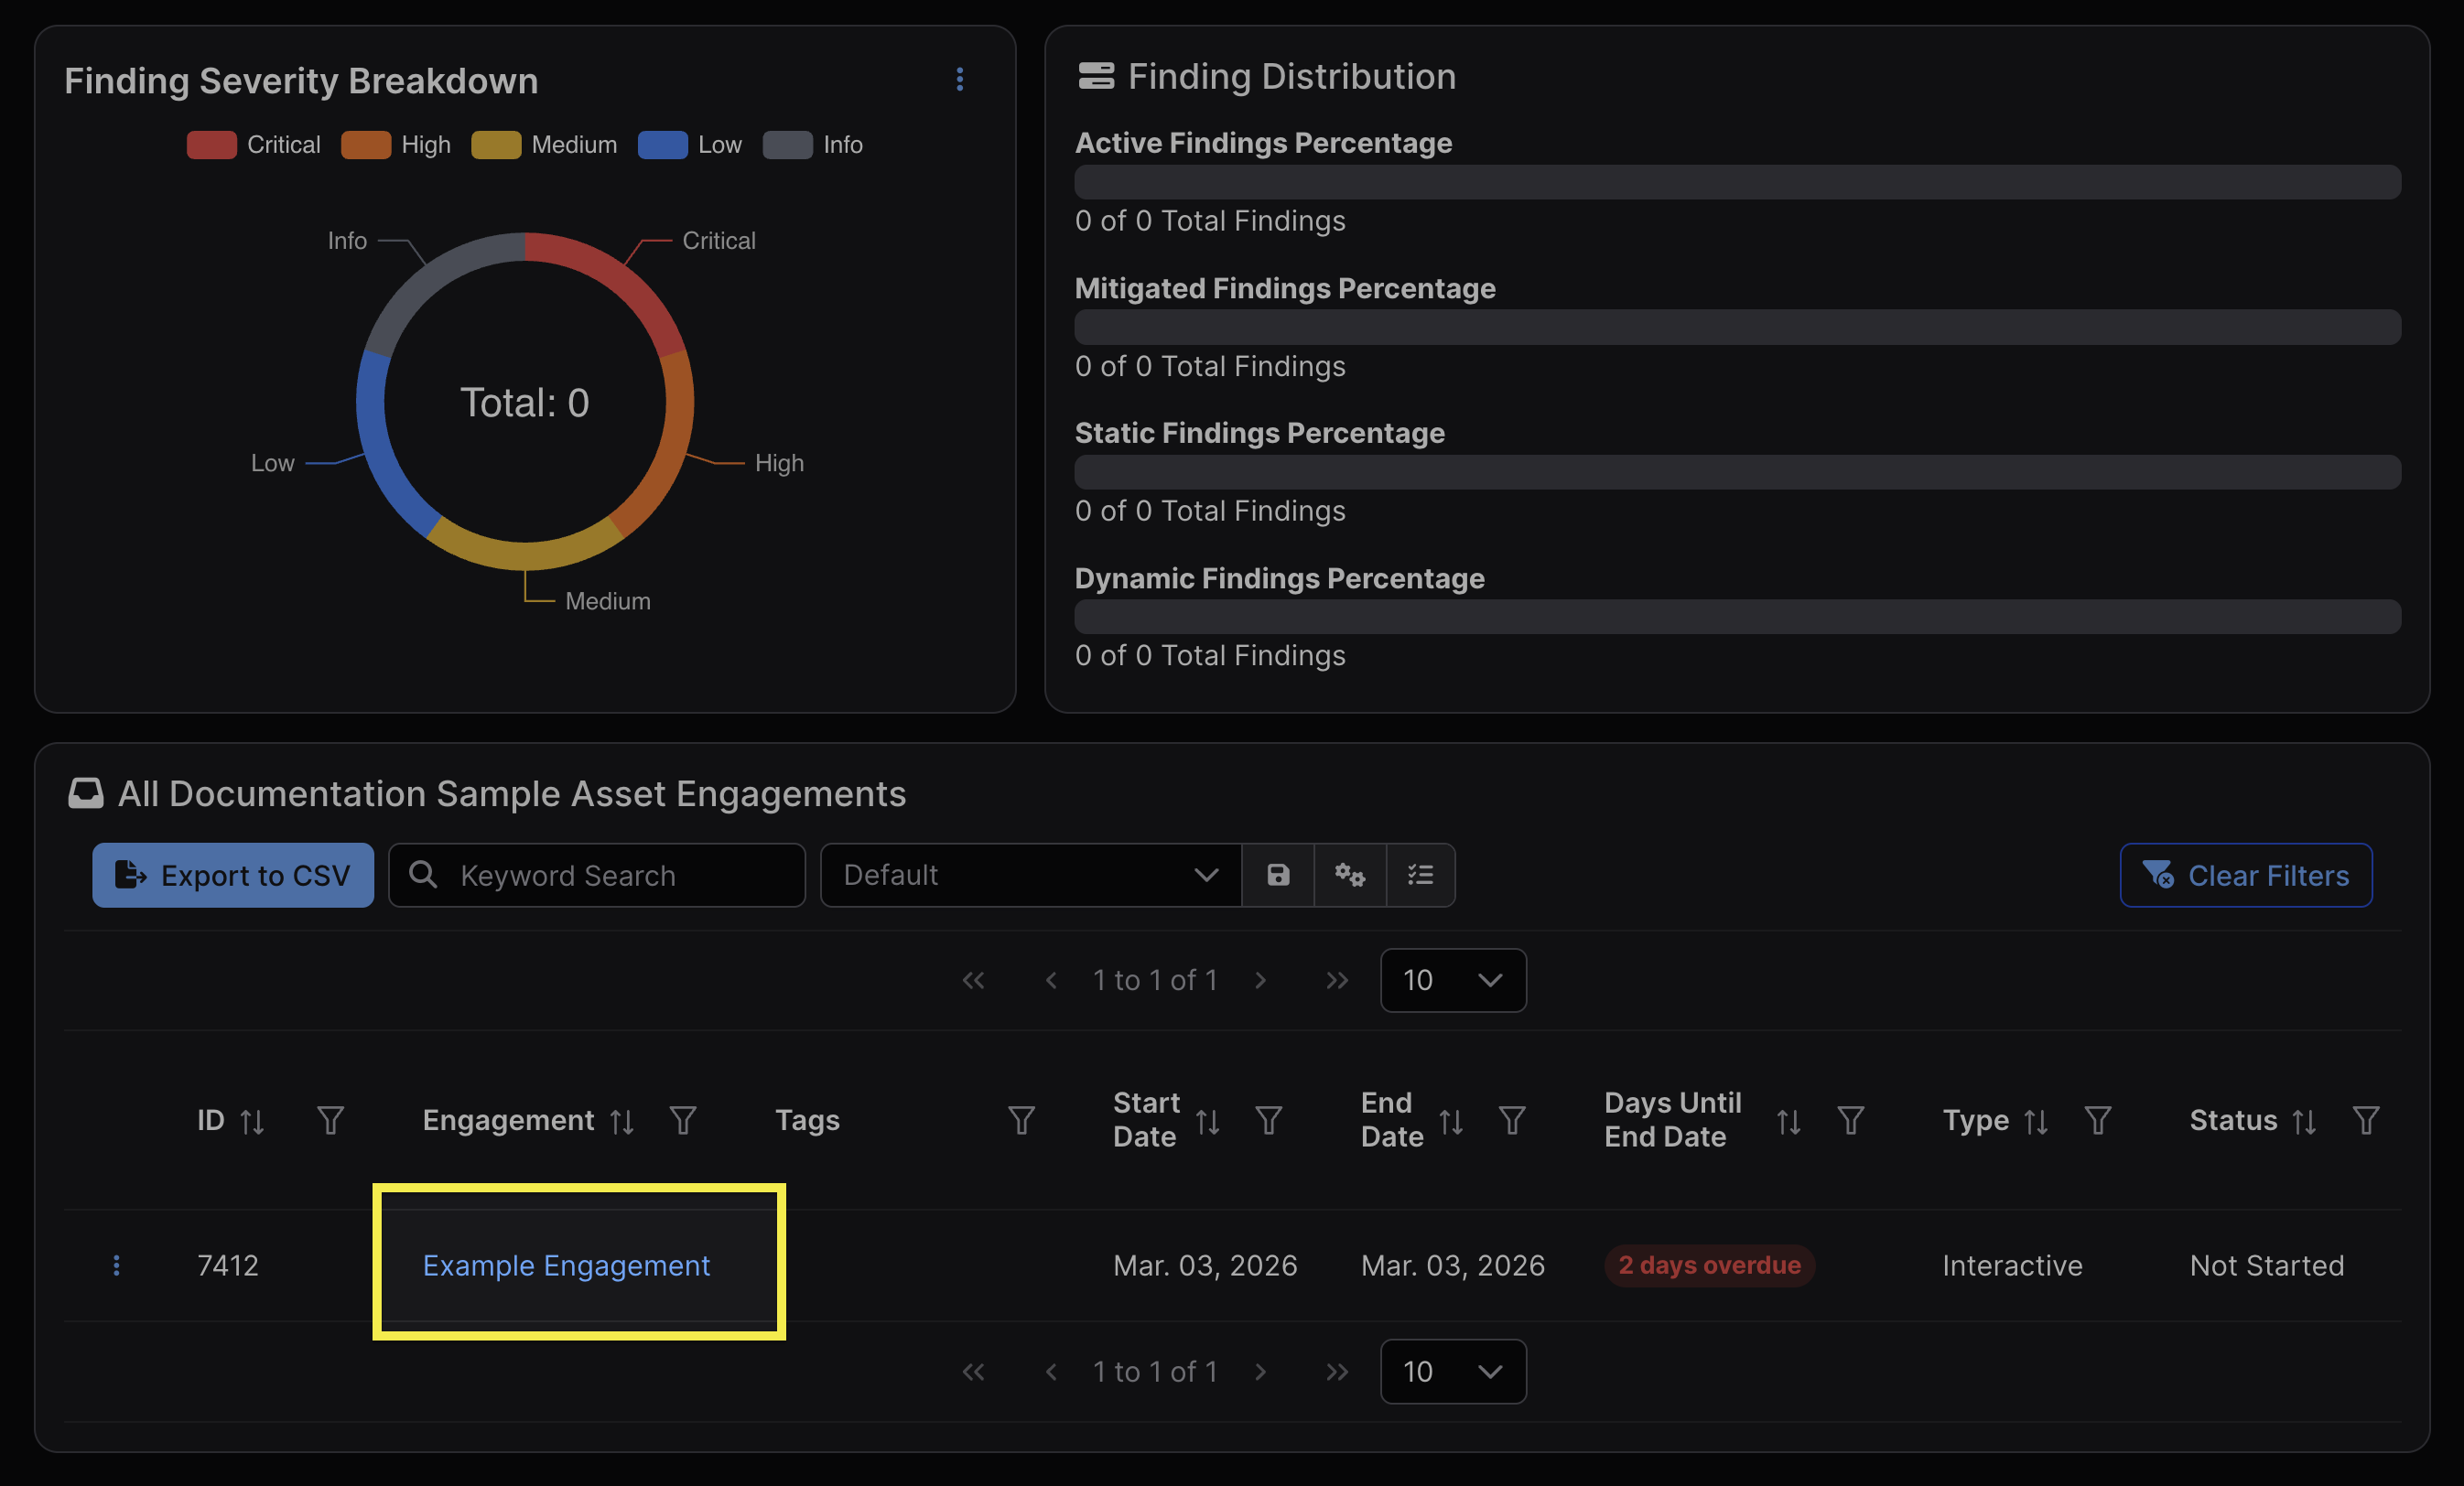This screenshot has width=2464, height=1486.
Task: Open filter for Tags column
Action: [x=1021, y=1120]
